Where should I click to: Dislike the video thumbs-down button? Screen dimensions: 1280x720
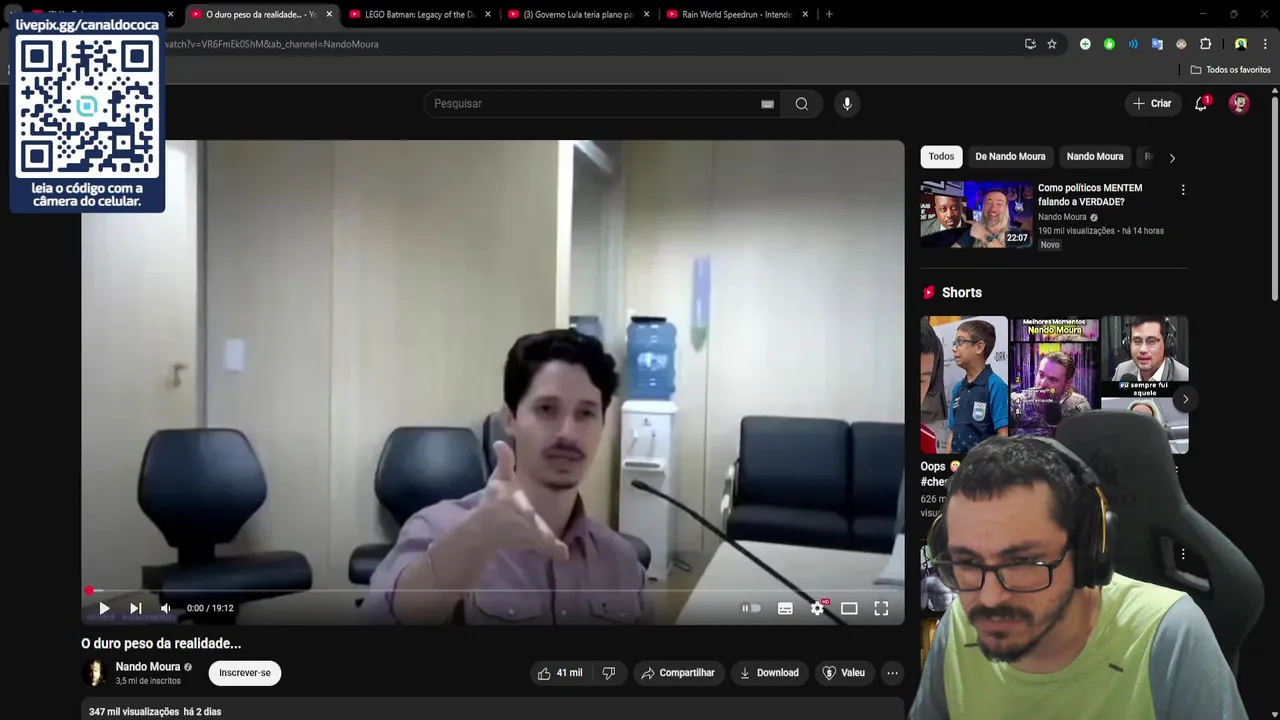pos(609,673)
